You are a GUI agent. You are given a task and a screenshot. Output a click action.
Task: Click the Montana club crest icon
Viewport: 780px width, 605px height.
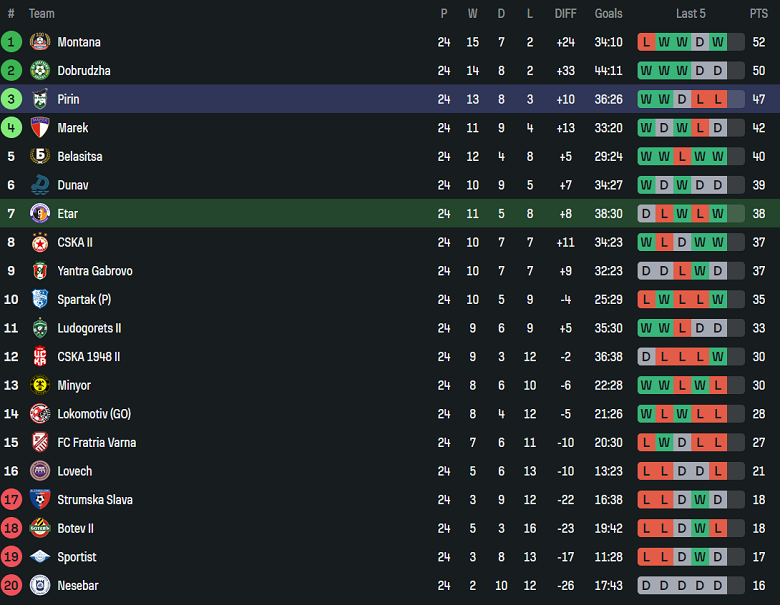(x=40, y=42)
